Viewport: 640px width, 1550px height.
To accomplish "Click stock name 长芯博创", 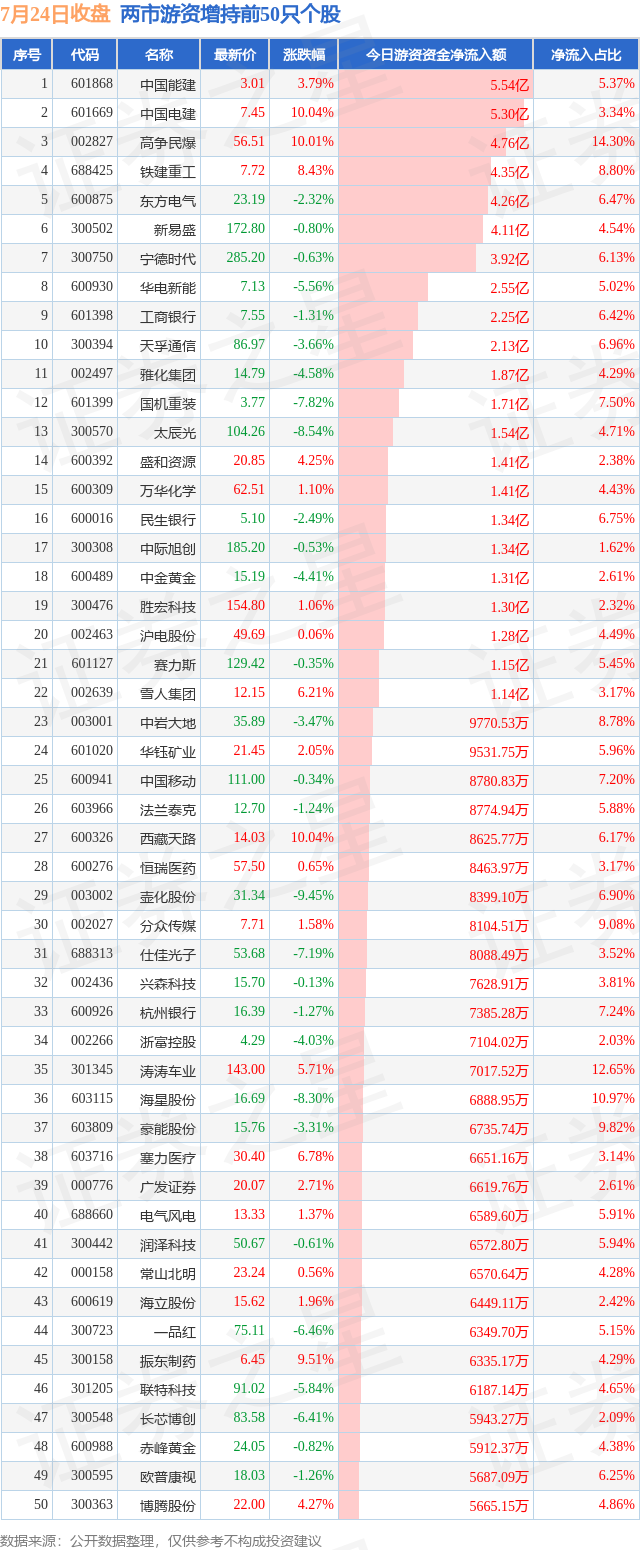I will [168, 1418].
